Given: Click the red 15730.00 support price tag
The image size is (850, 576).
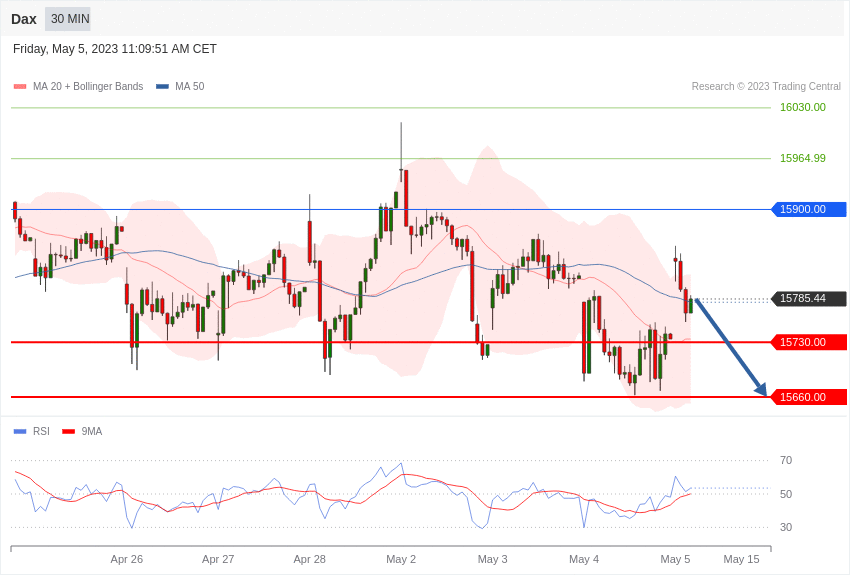Looking at the screenshot, I should [809, 342].
